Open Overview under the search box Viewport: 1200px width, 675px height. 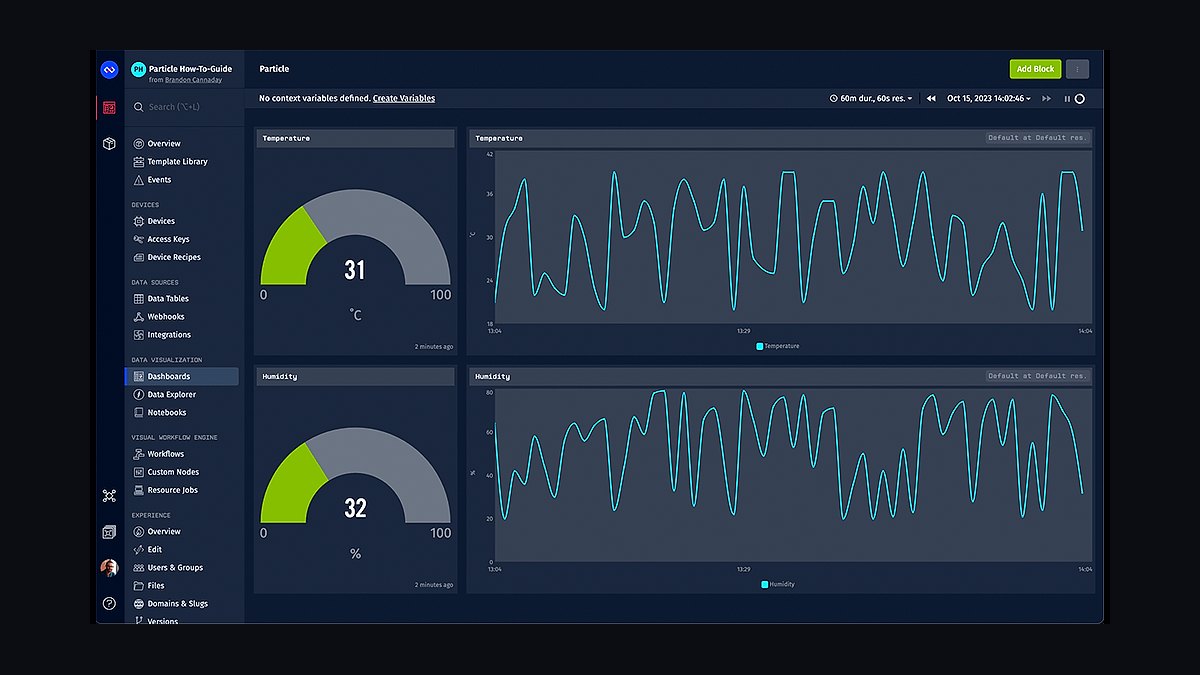(164, 144)
